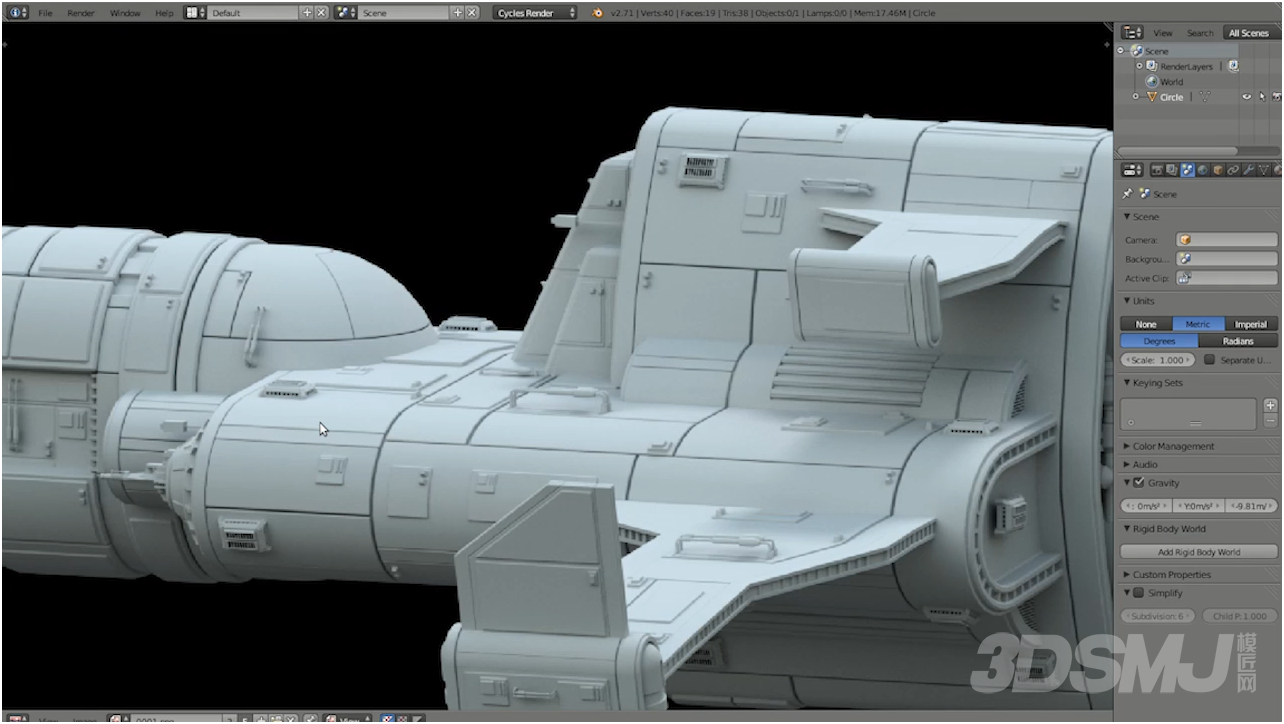Open the Constraints chain-link properties tab
Screen dimensions: 1284x724
coord(1233,170)
